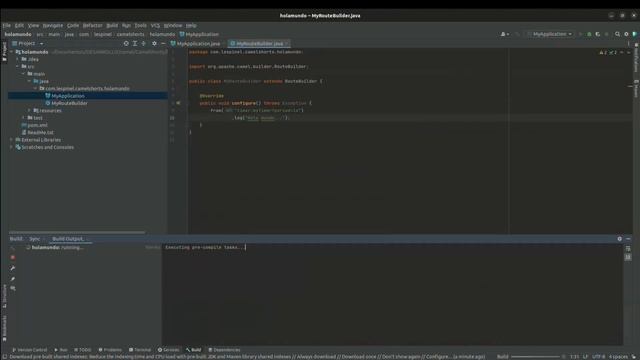Open the Maven side stripe button
This screenshot has height=360, width=640.
636,88
